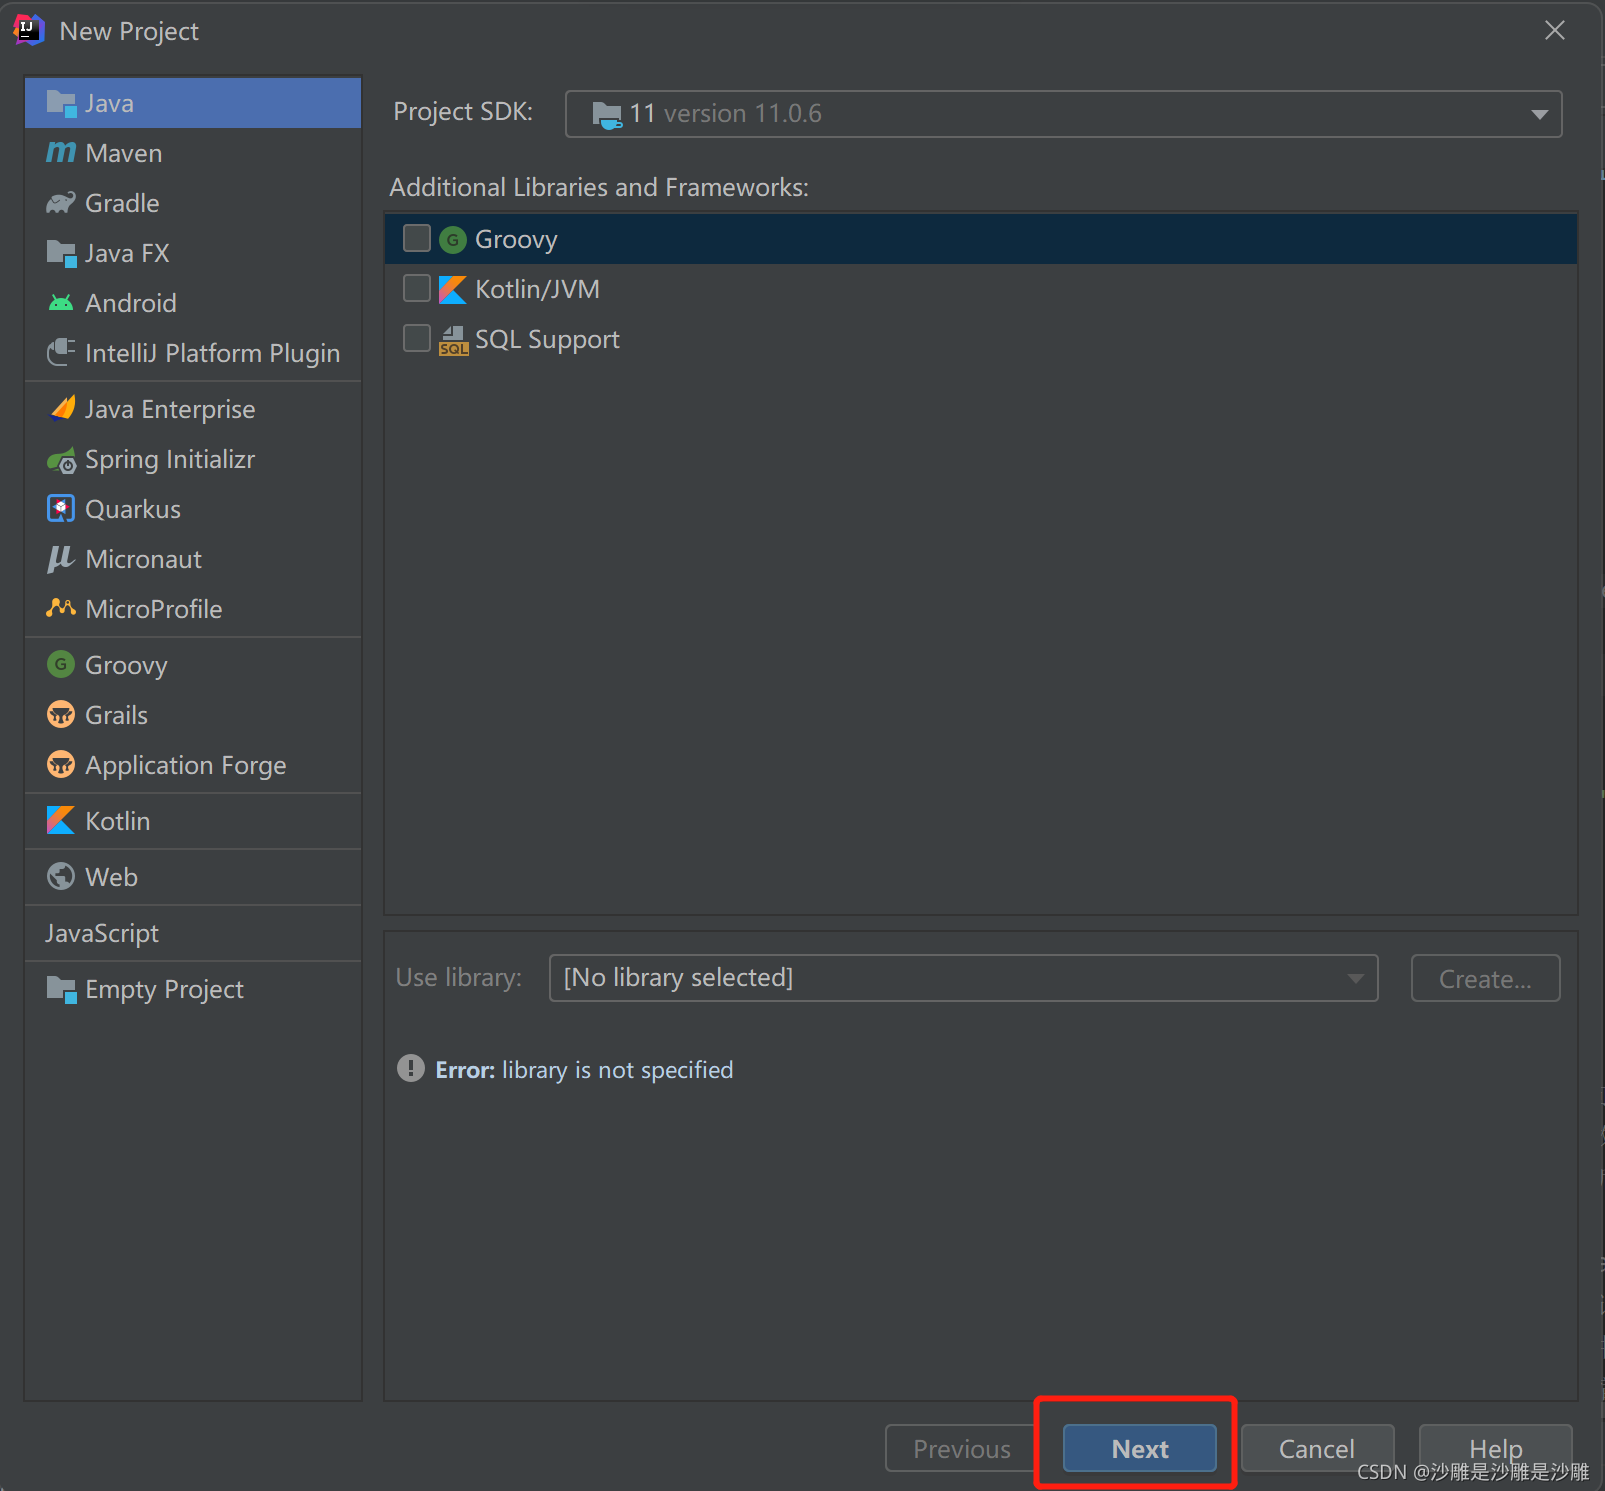Click the Web globe icon

pyautogui.click(x=61, y=876)
